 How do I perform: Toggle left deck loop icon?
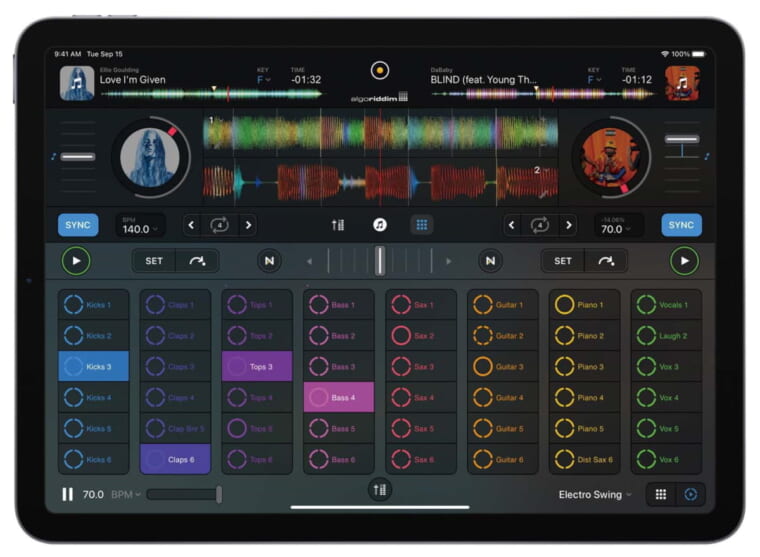(219, 225)
